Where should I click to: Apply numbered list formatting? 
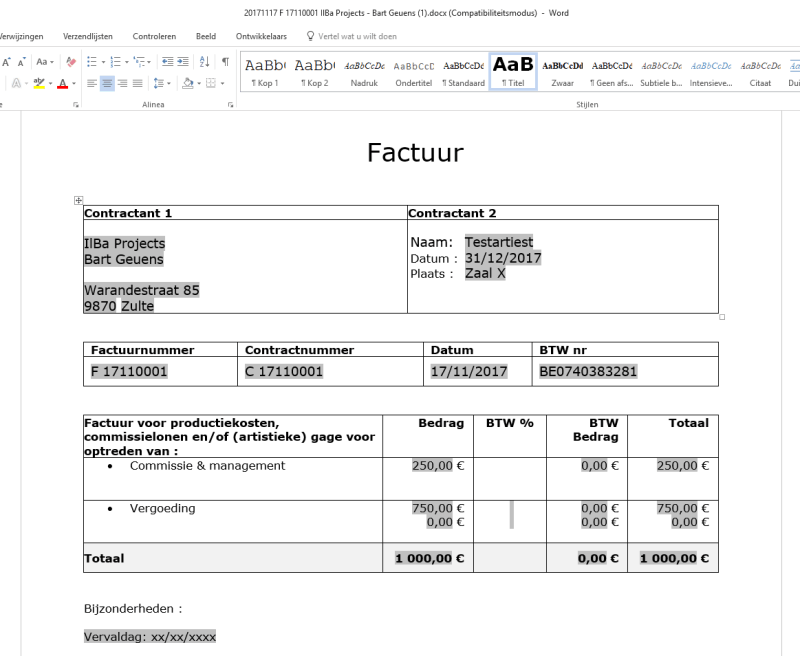116,62
